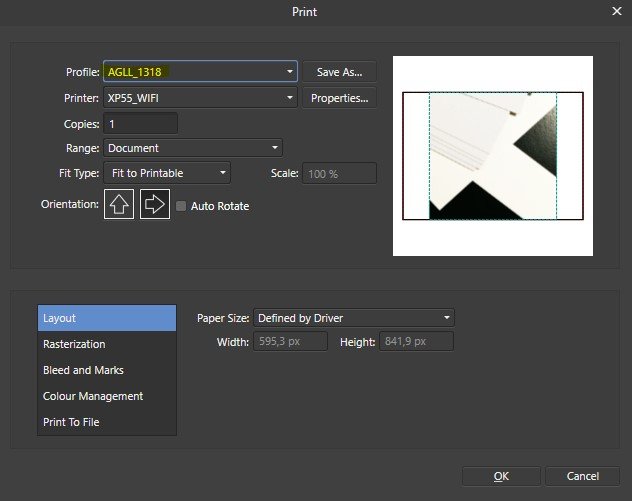Screen dimensions: 632x501
Task: Select the Layout section
Action: 107,318
